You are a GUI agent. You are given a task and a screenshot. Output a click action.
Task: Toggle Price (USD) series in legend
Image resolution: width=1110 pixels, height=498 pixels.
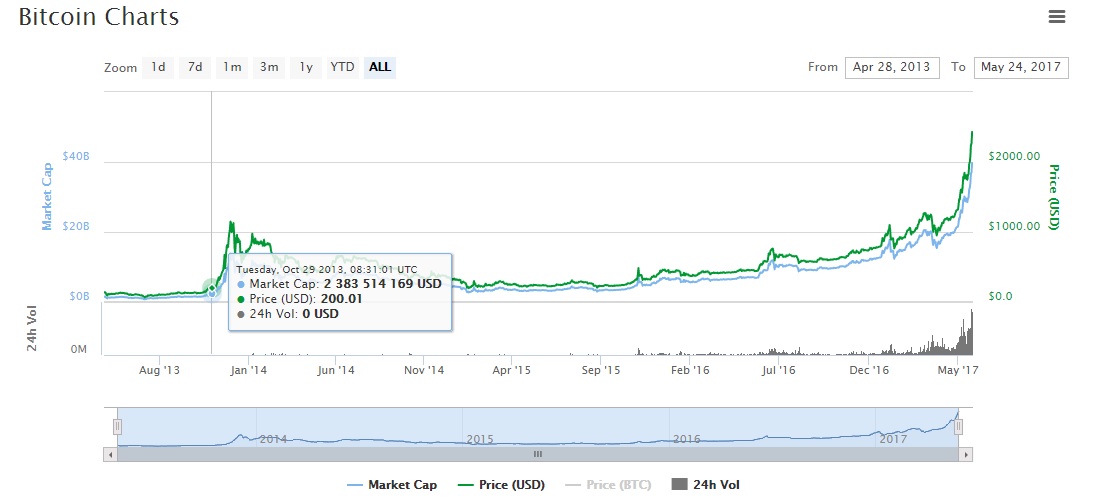pyautogui.click(x=502, y=485)
